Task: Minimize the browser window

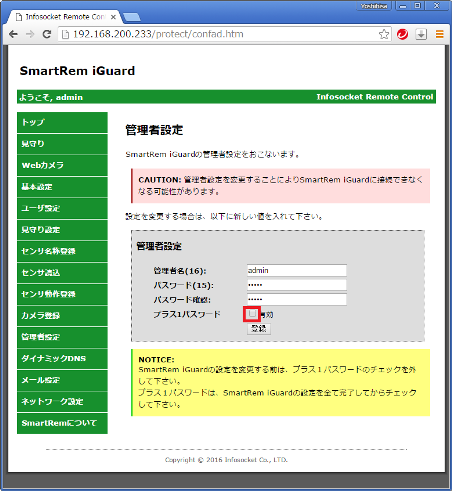Action: pos(403,6)
